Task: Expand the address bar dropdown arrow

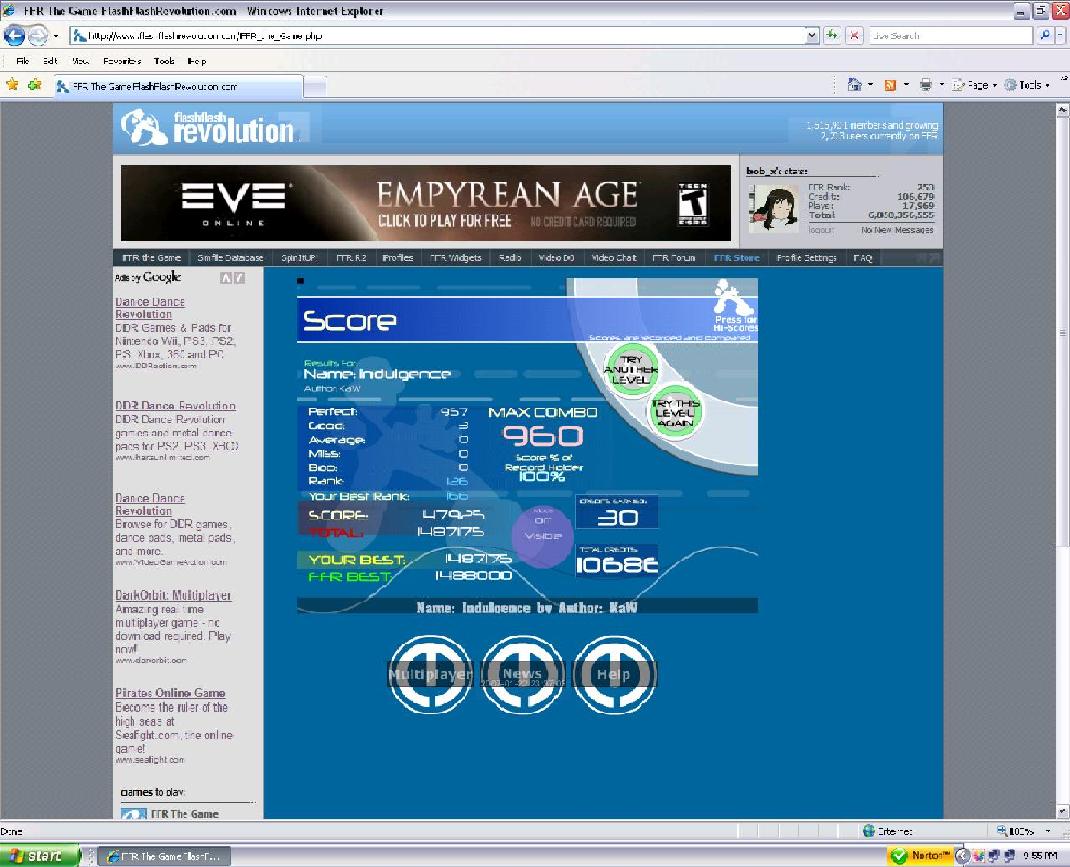Action: click(x=811, y=35)
